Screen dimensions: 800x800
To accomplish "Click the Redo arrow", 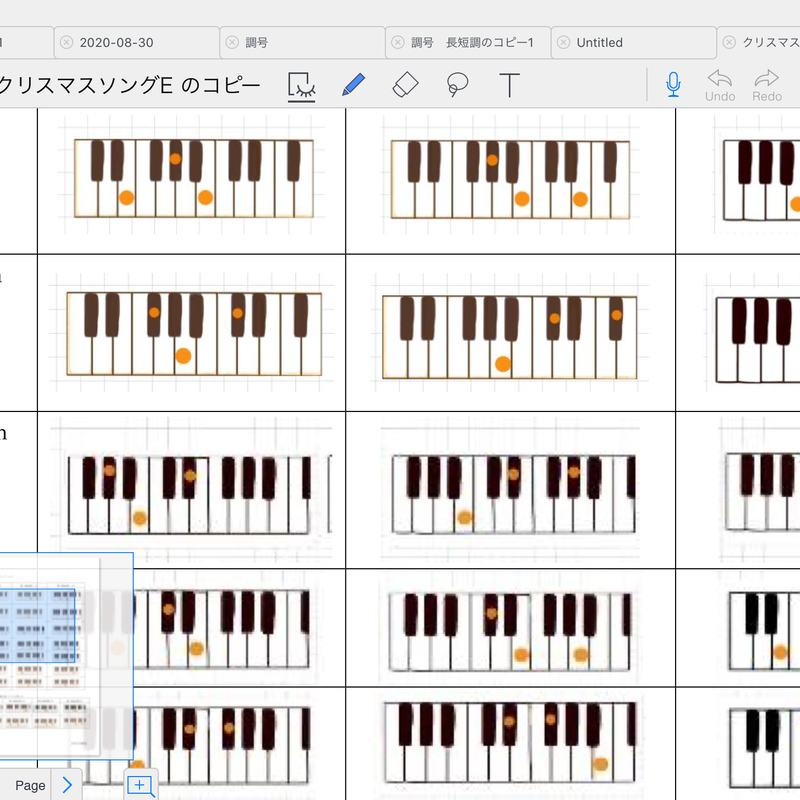I will click(767, 79).
